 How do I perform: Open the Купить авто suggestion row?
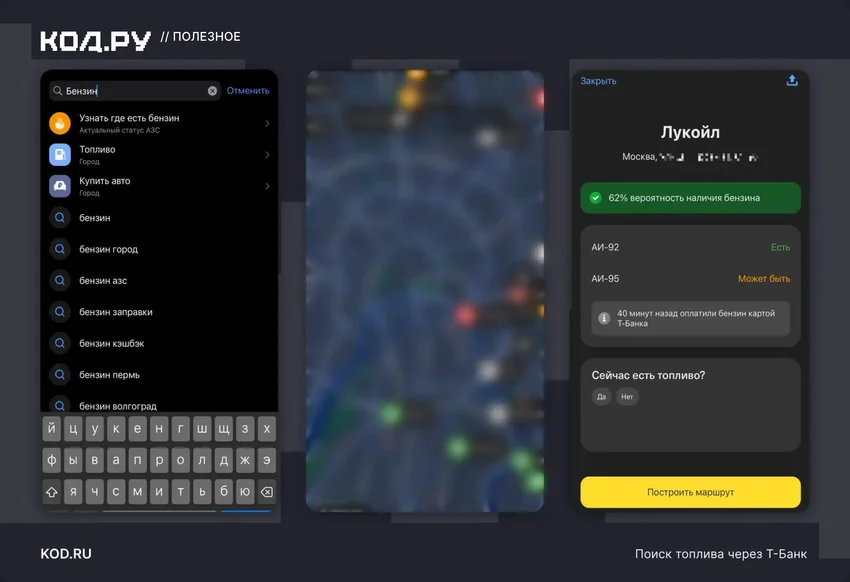(159, 186)
